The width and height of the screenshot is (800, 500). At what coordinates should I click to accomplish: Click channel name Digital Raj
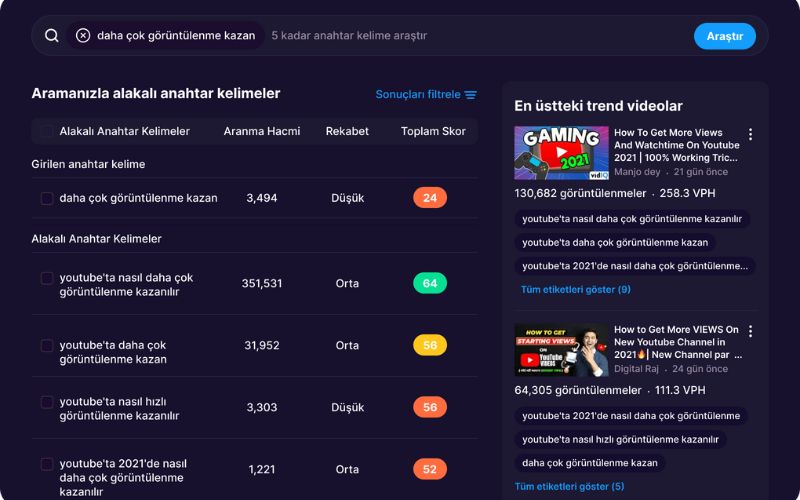coord(636,369)
